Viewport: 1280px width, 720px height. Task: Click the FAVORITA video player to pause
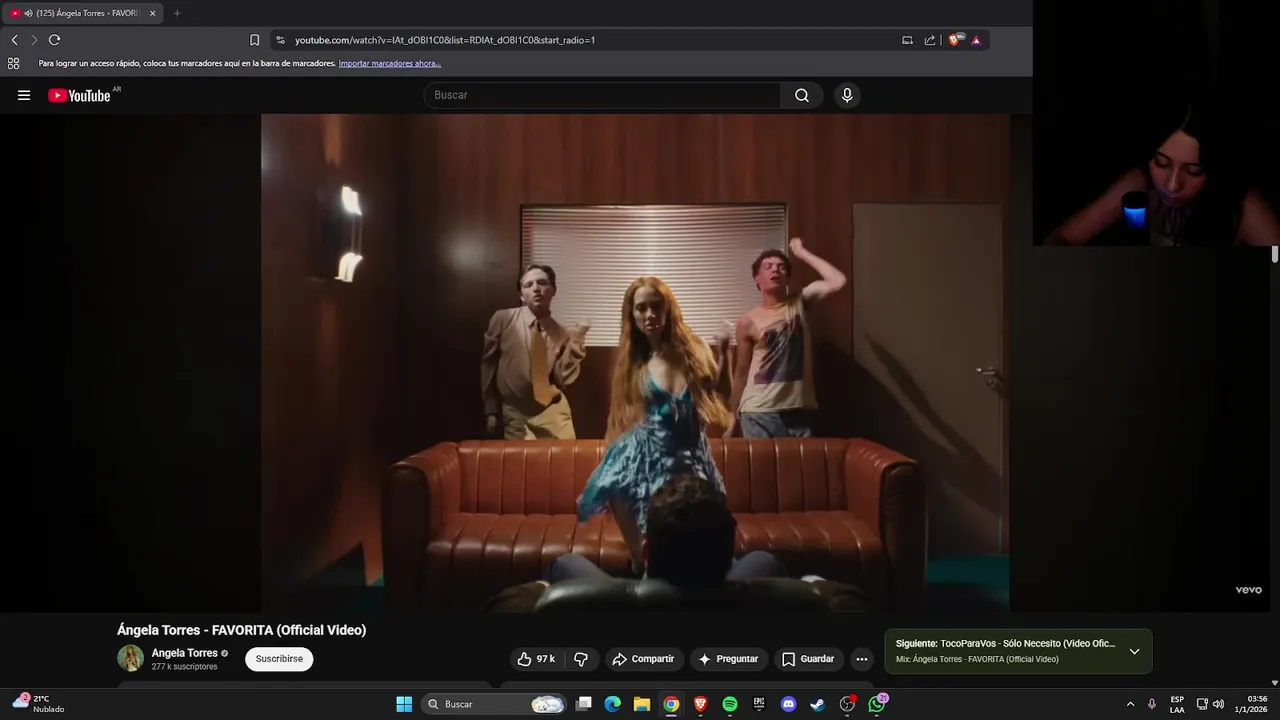click(635, 362)
